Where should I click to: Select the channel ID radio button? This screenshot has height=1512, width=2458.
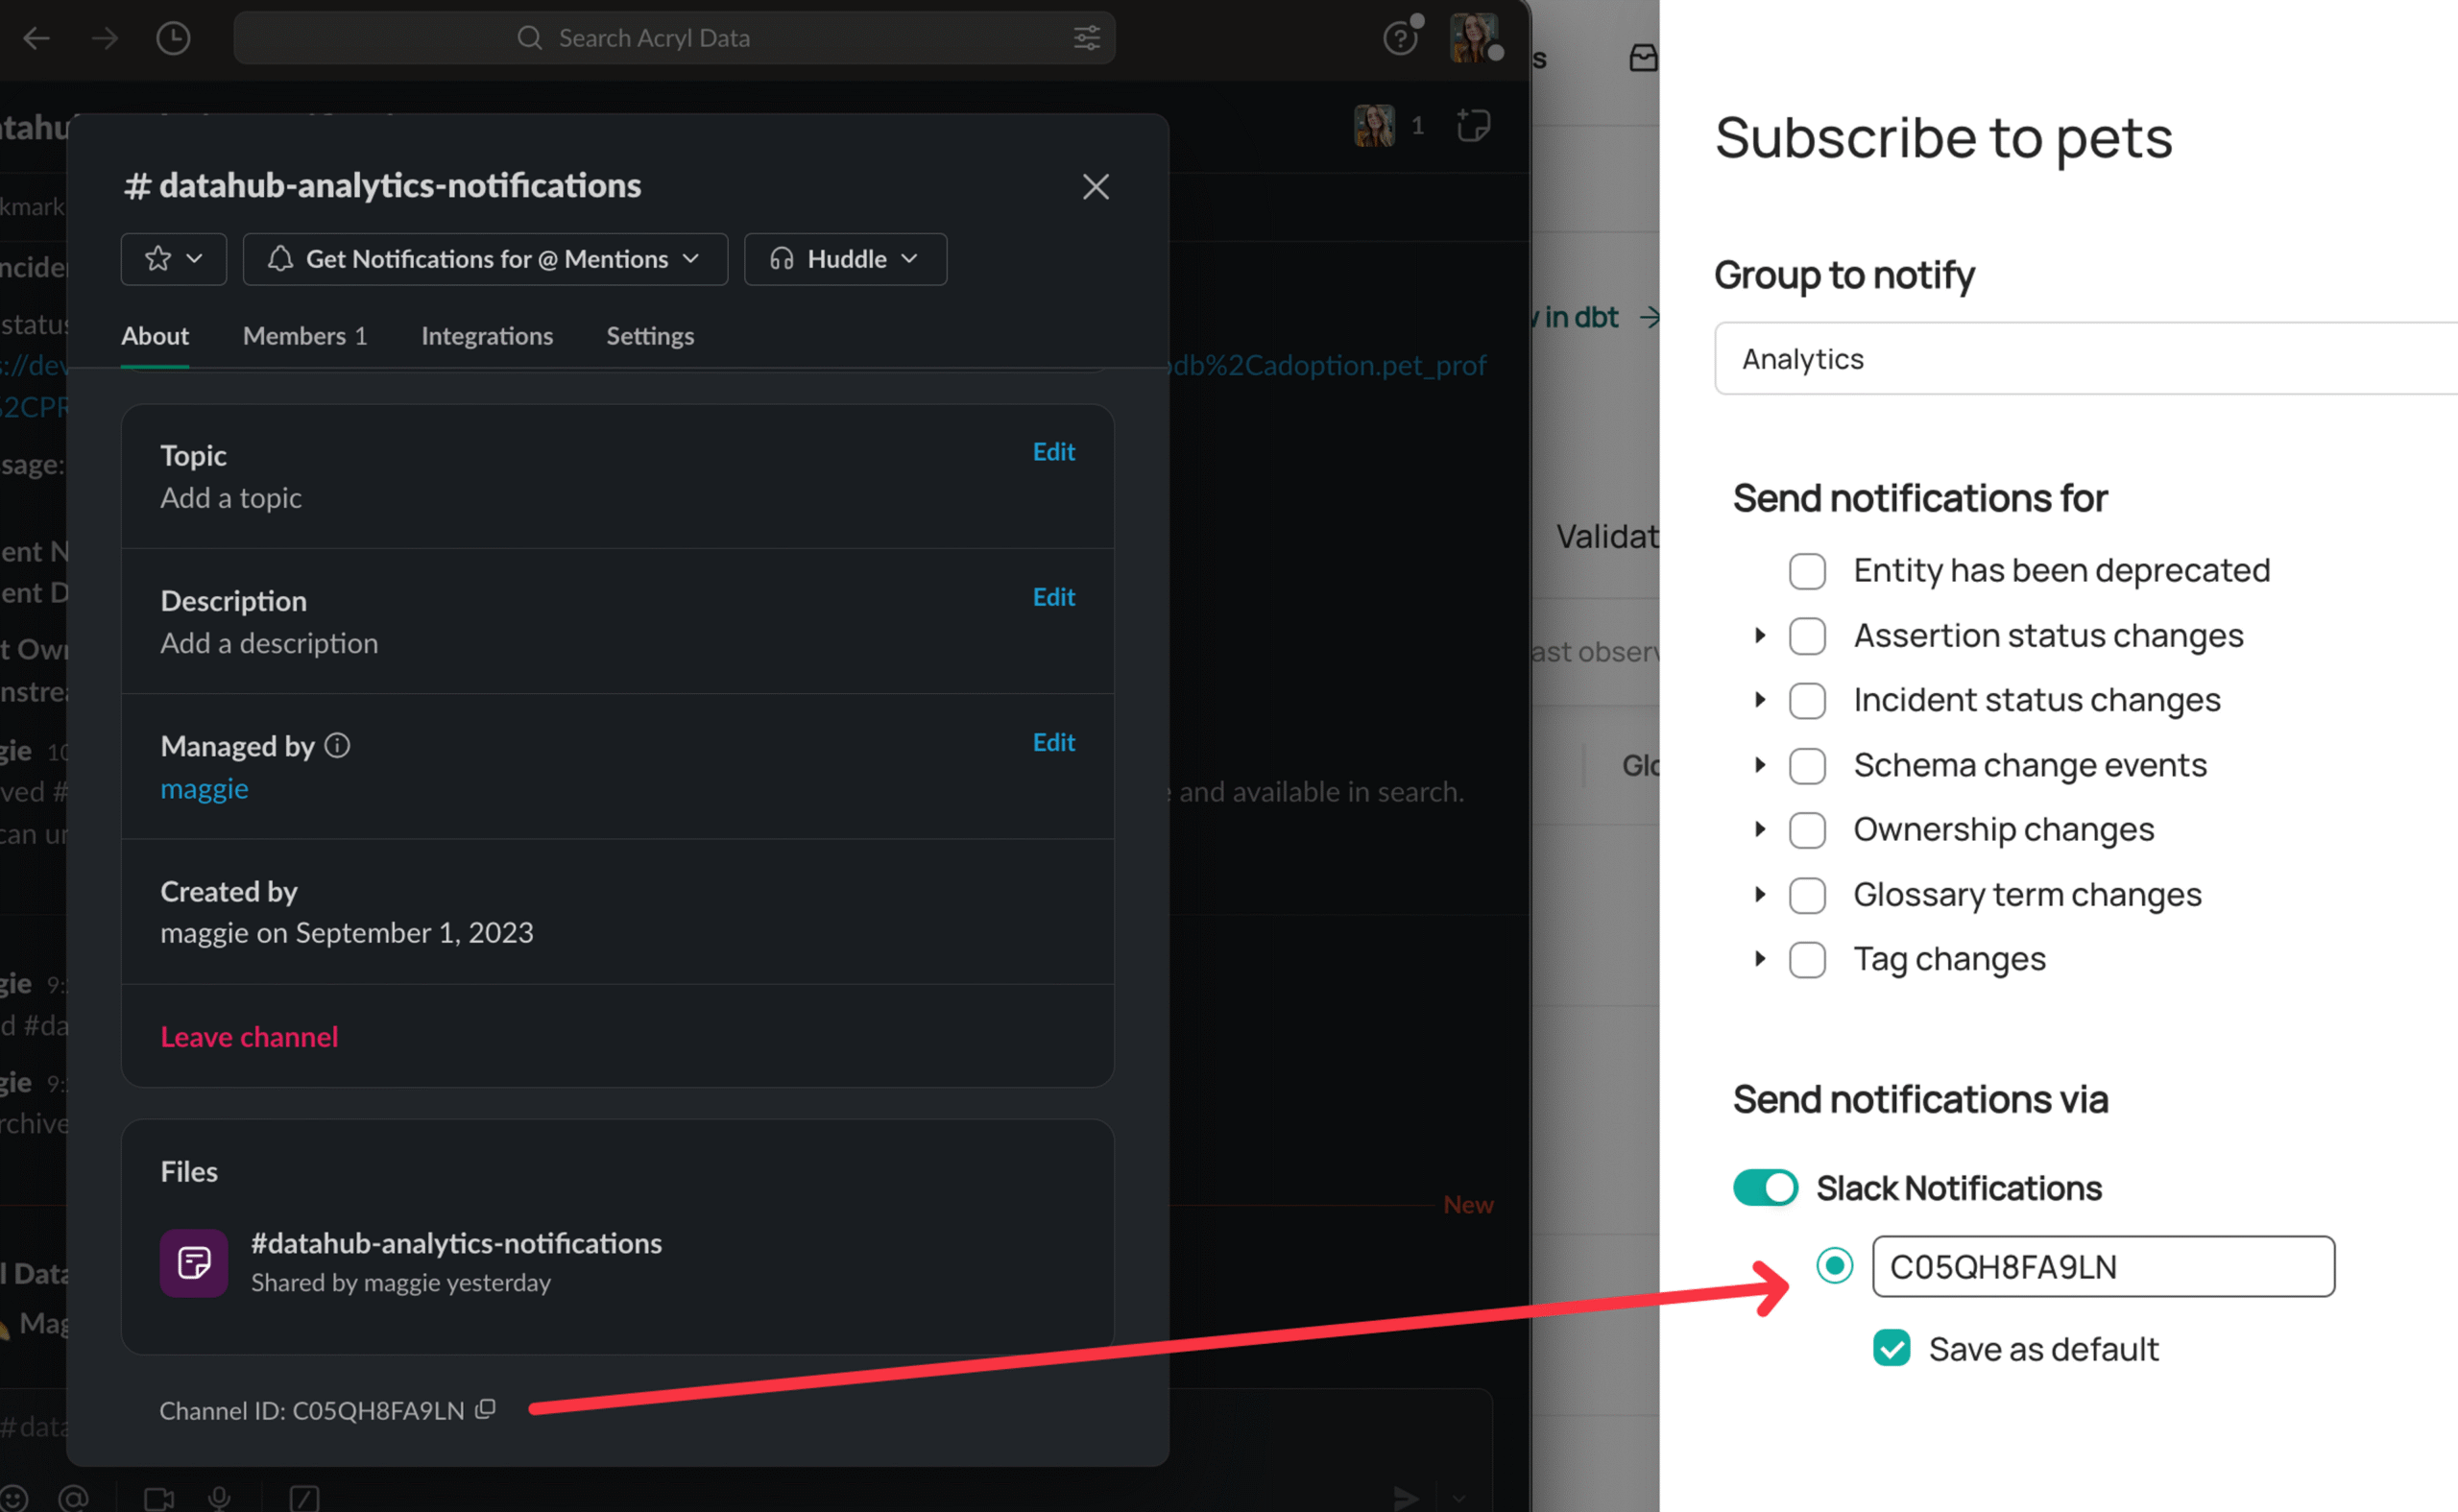[x=1834, y=1266]
